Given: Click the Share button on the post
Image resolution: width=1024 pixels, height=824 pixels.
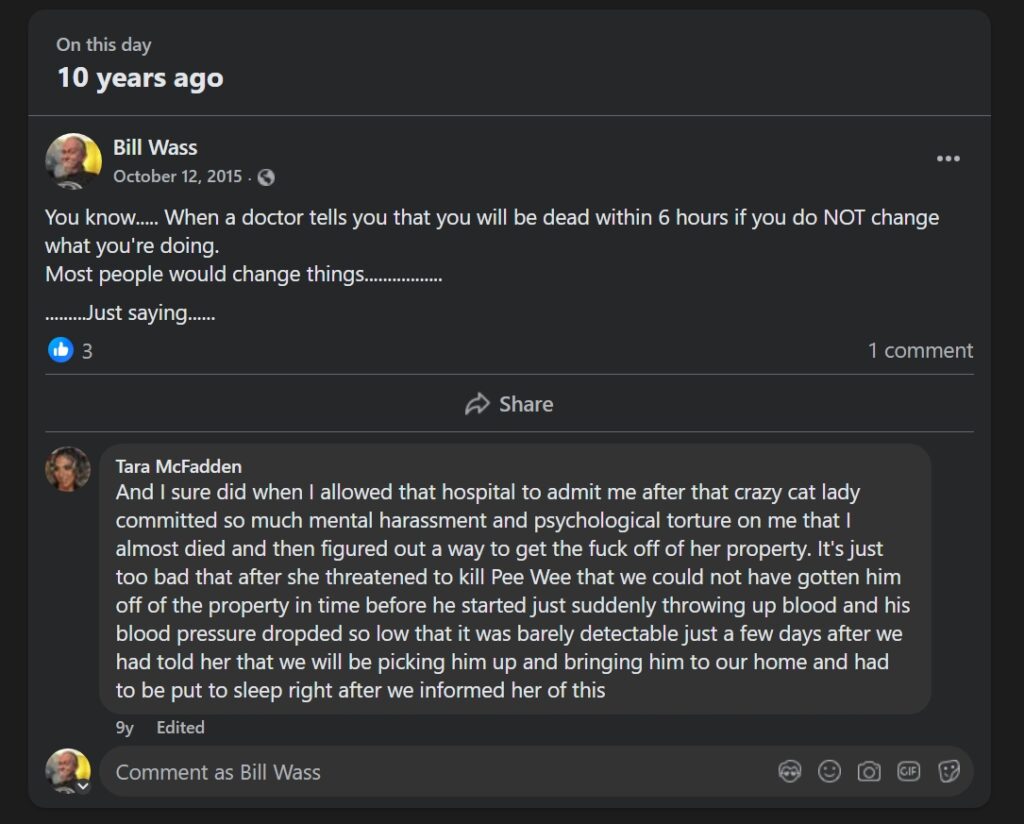Looking at the screenshot, I should 509,404.
